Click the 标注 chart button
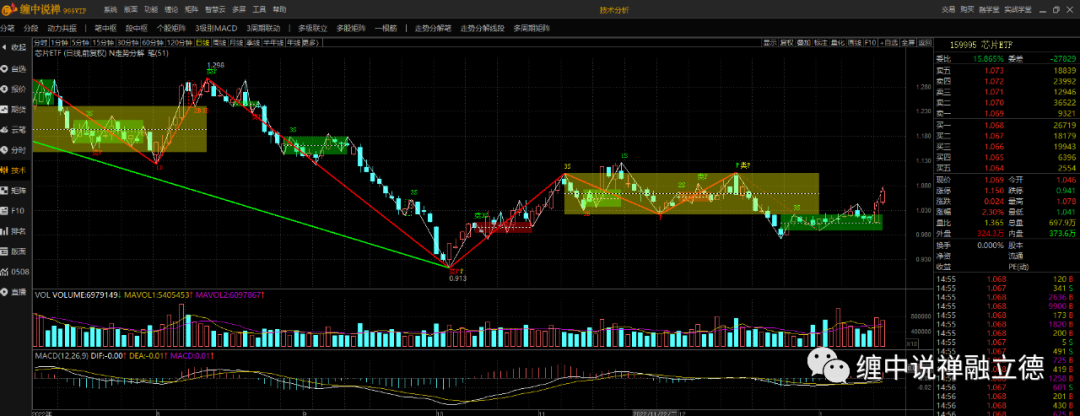Image resolution: width=1080 pixels, height=416 pixels. [820, 43]
